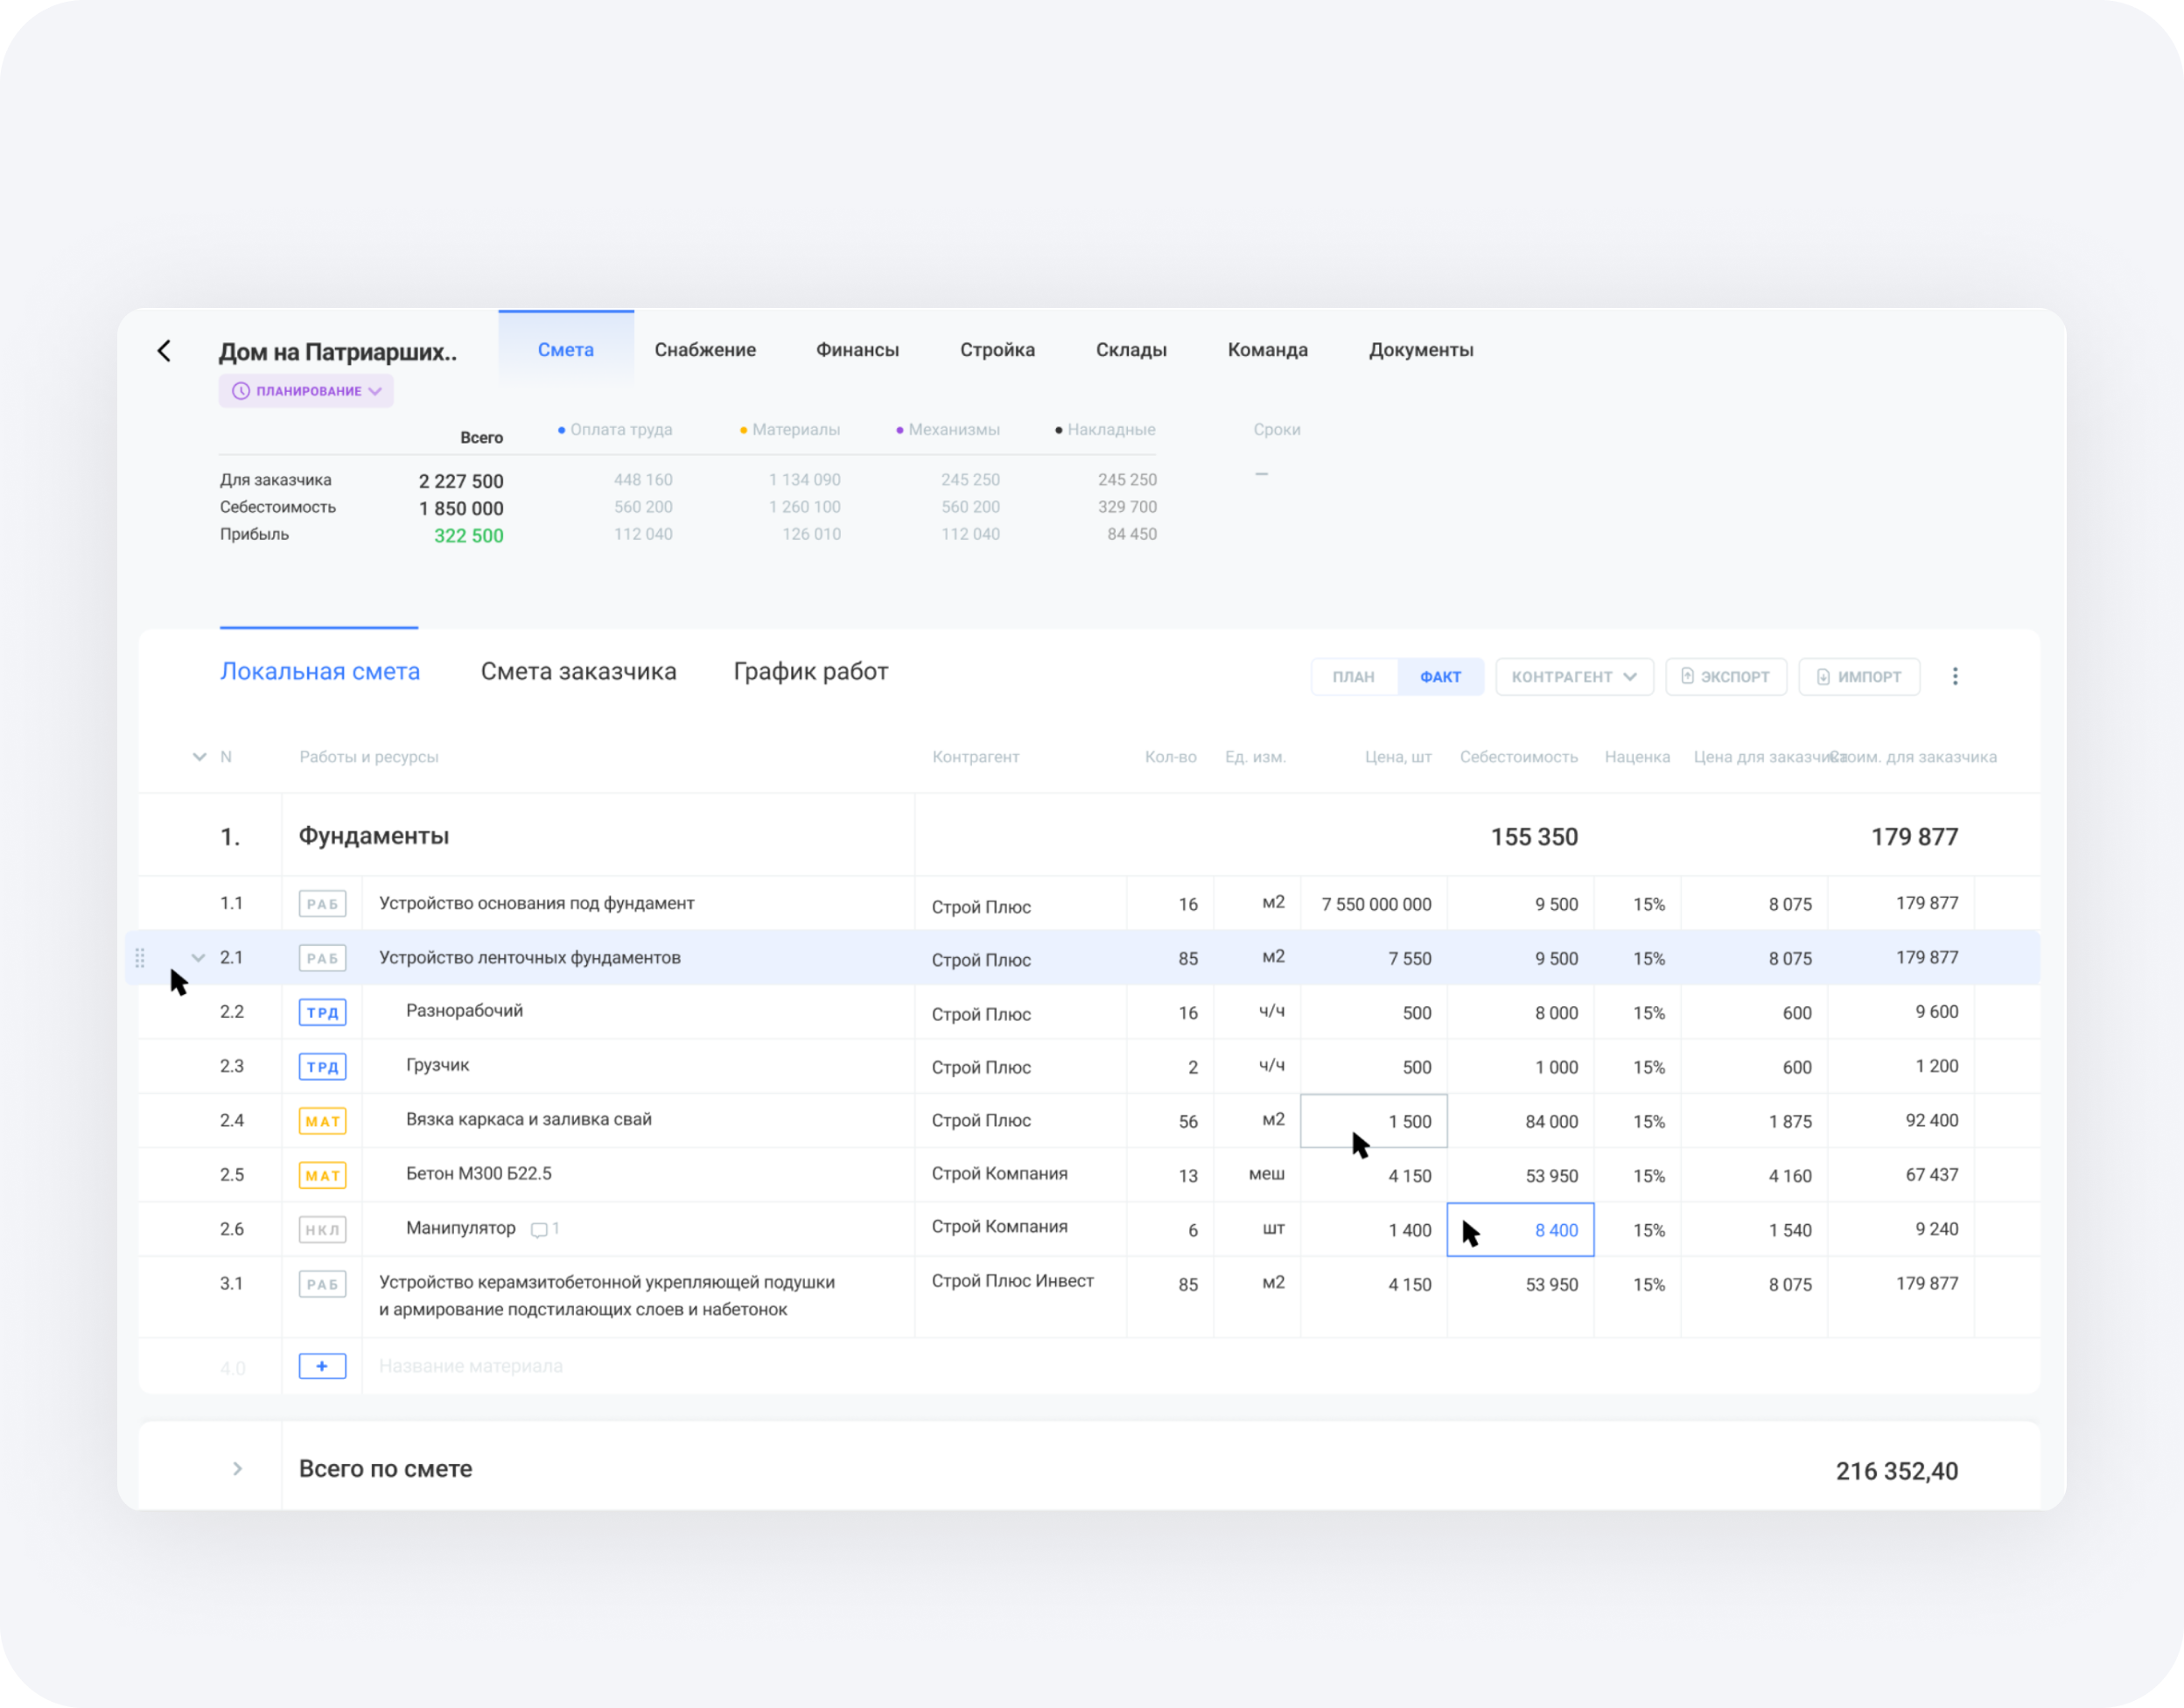Open the КОНТРАГЕНТ filter dropdown
The height and width of the screenshot is (1708, 2184).
point(1573,676)
